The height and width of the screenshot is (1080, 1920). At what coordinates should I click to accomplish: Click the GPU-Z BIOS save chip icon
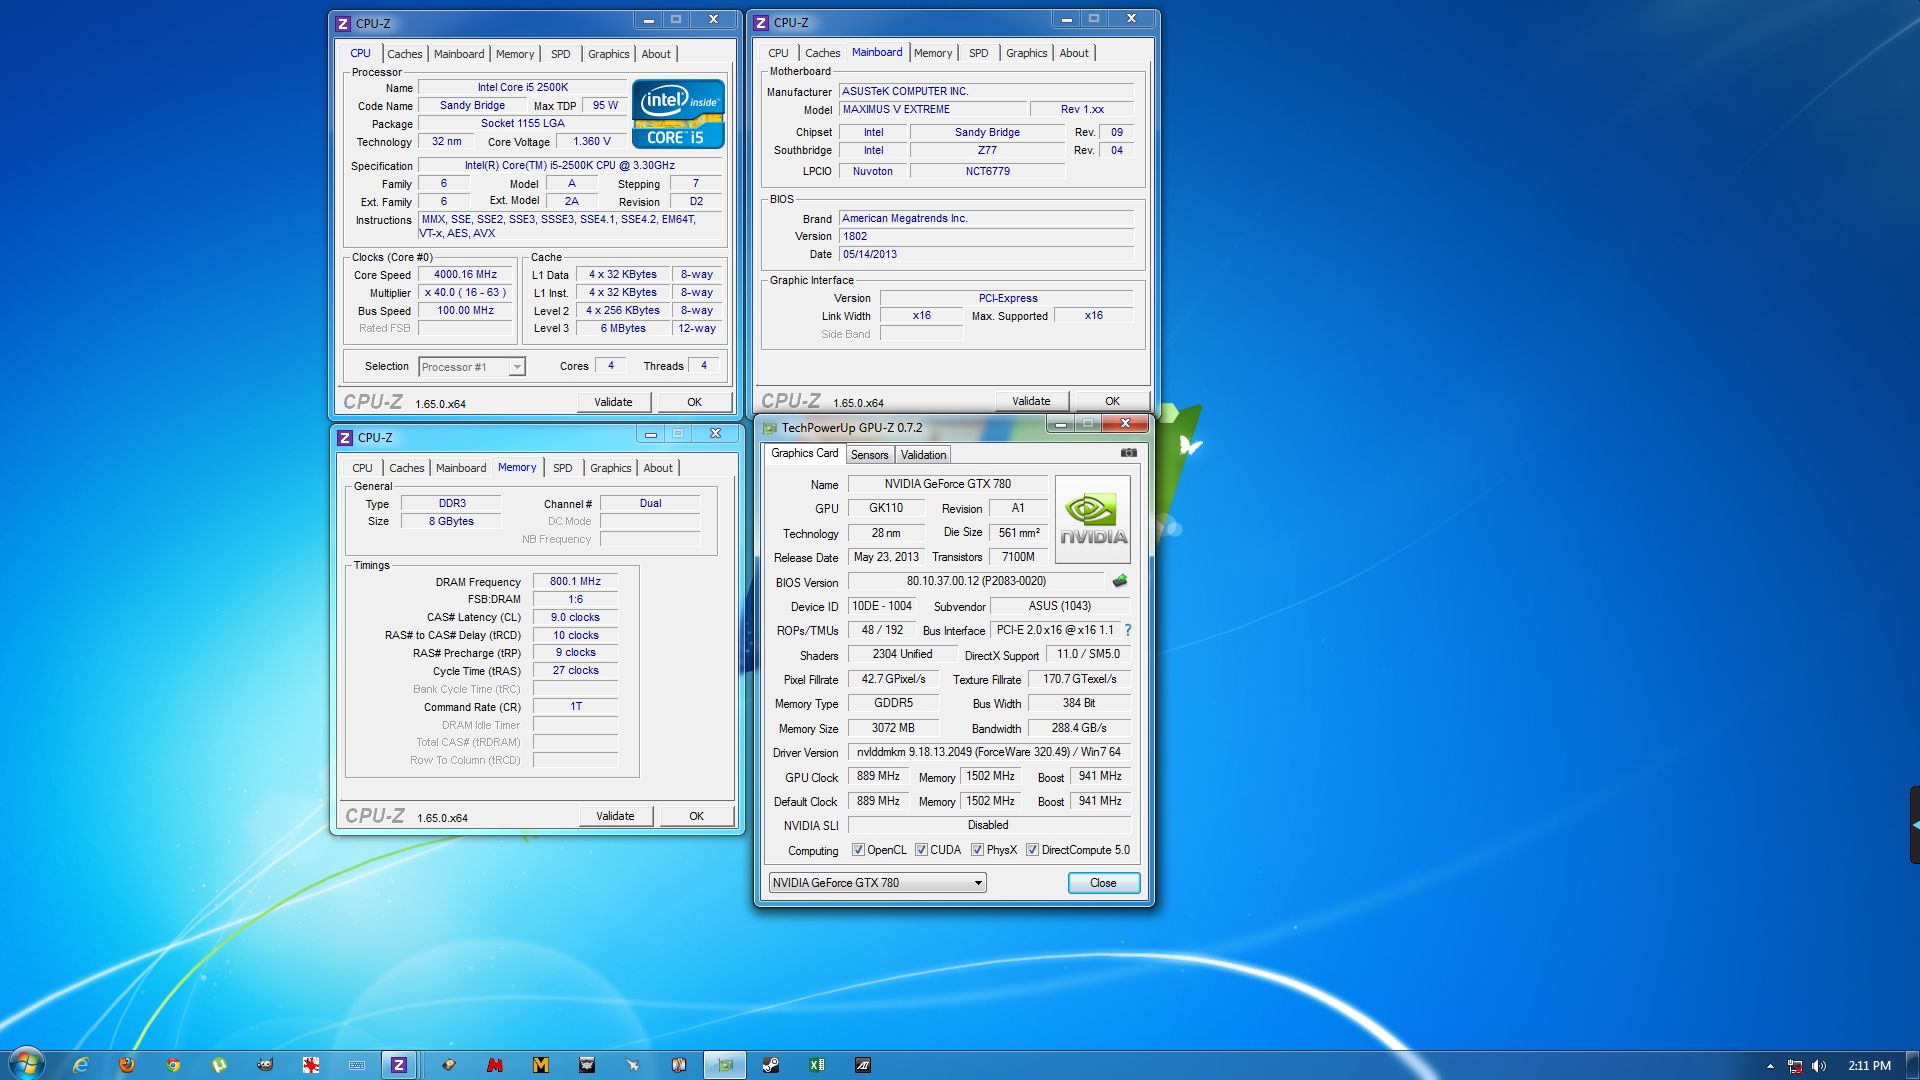tap(1120, 581)
